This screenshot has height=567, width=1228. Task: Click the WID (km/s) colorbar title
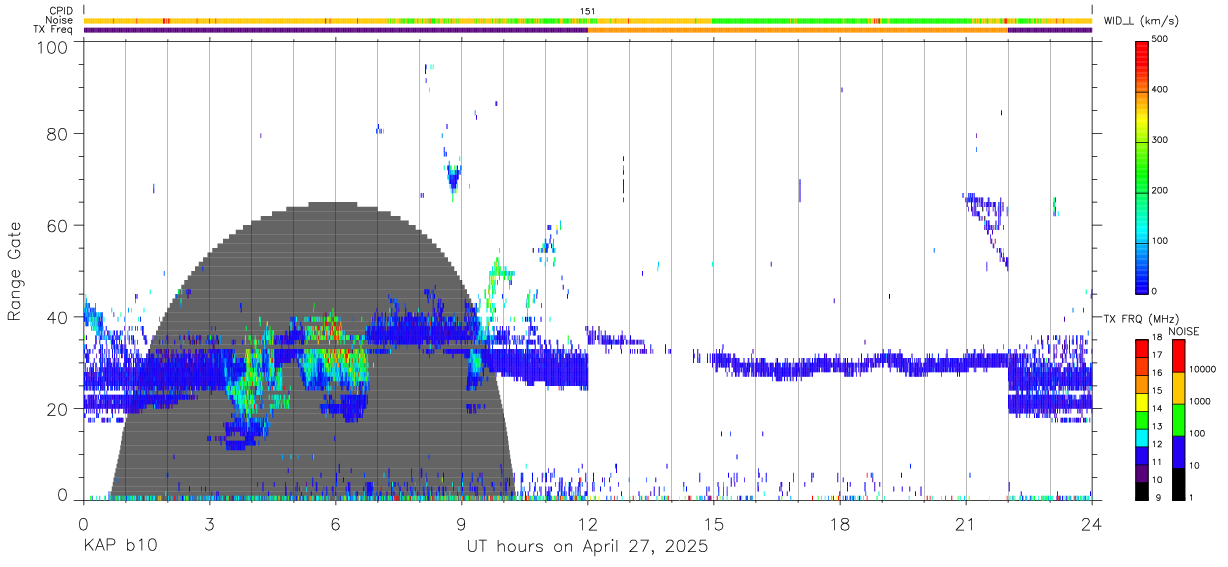[1143, 21]
